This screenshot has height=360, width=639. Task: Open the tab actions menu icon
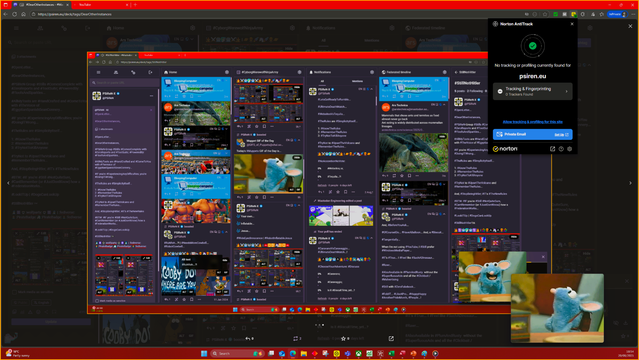coord(6,4)
